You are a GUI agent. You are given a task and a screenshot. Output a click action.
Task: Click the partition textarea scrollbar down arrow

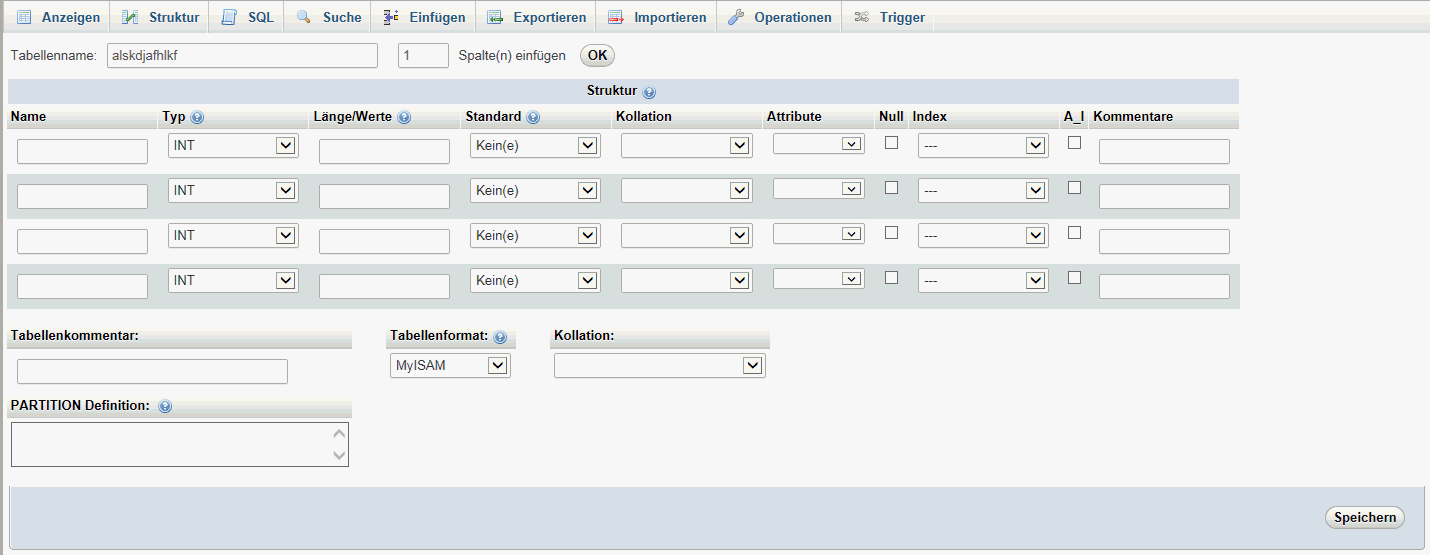click(339, 455)
